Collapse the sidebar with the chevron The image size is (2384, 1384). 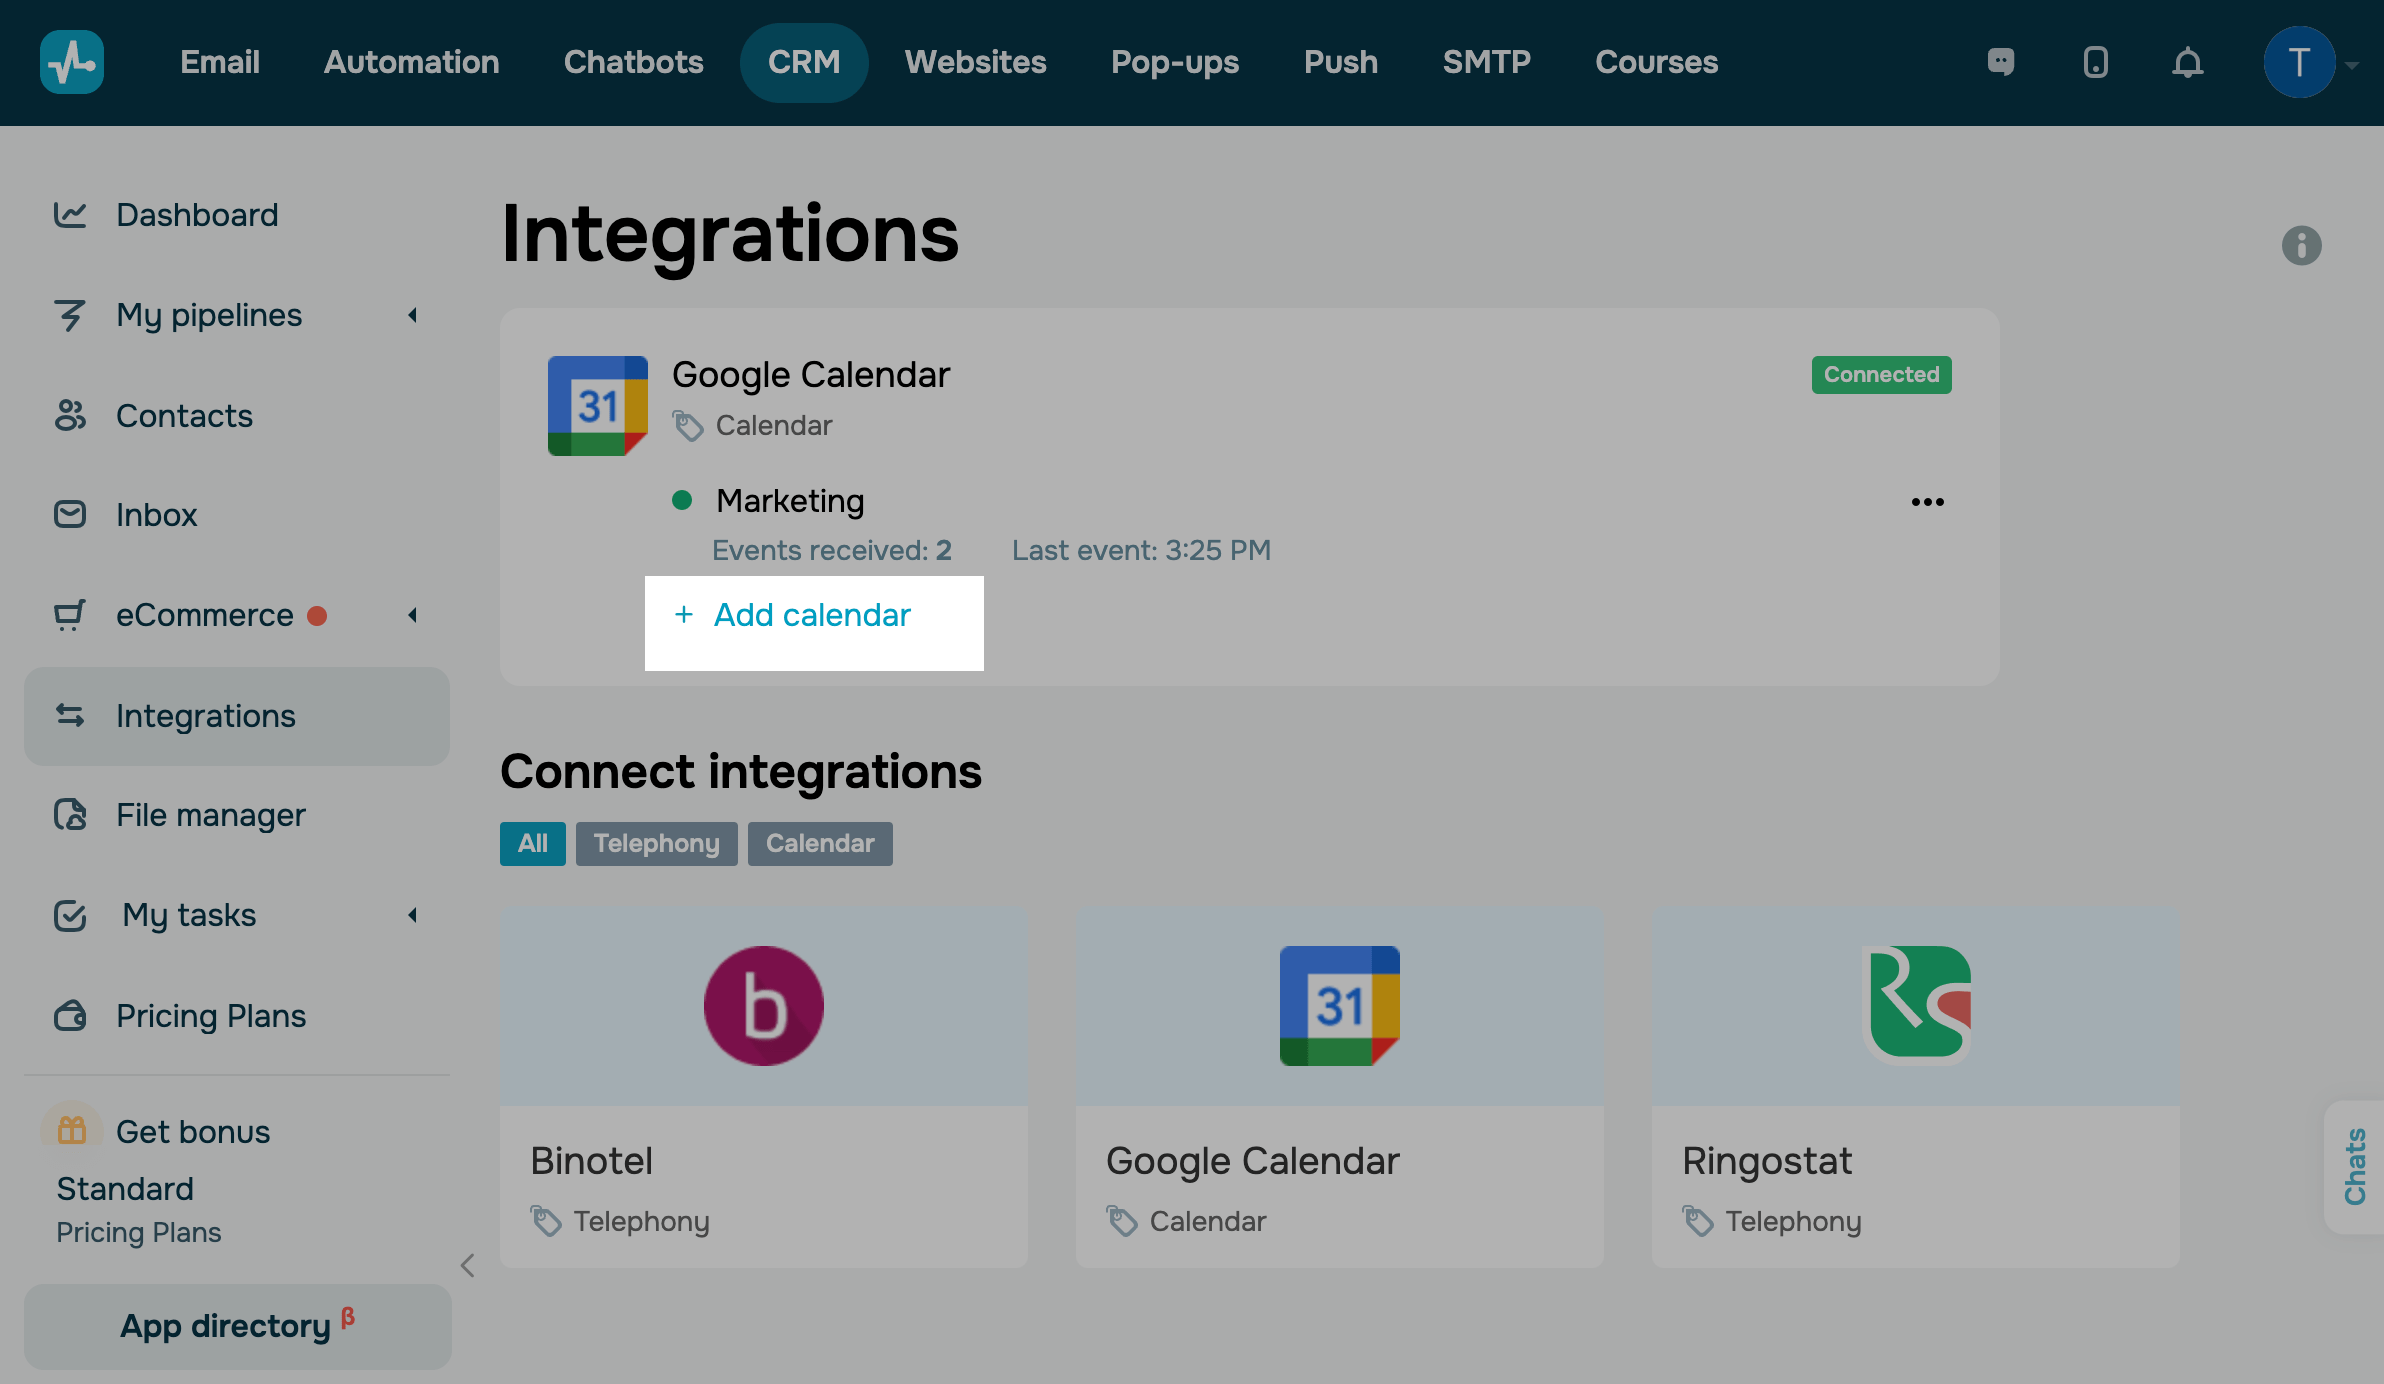pos(467,1266)
